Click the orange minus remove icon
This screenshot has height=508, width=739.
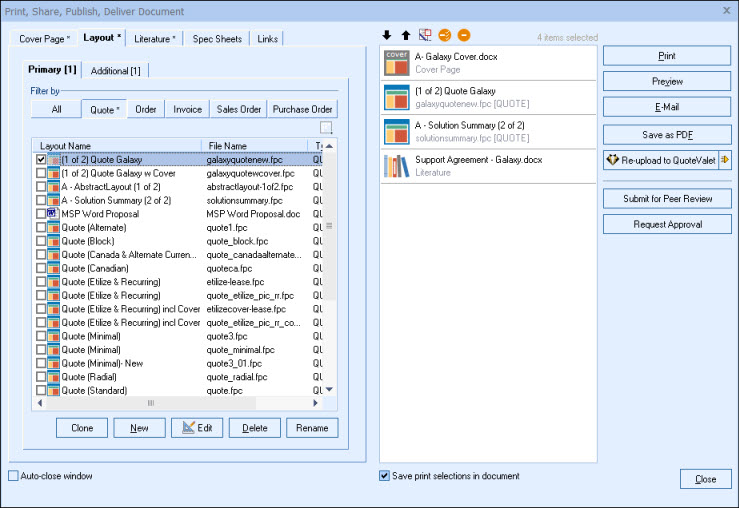[464, 36]
